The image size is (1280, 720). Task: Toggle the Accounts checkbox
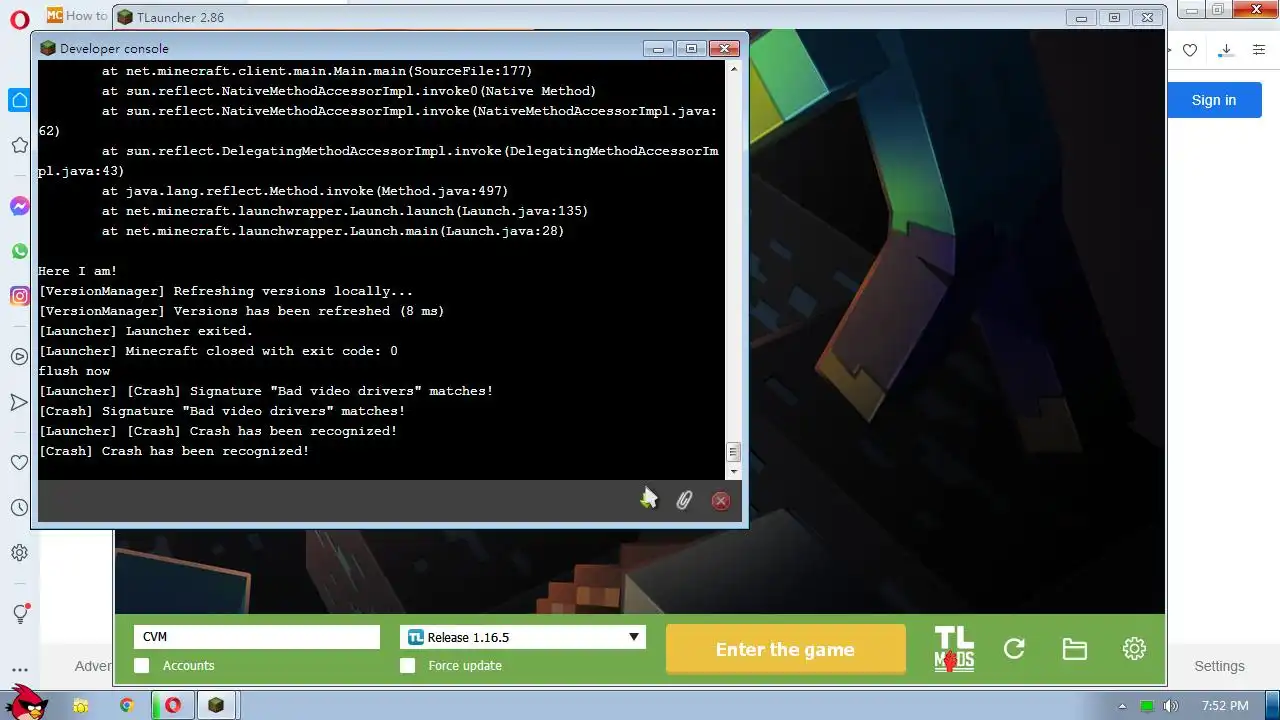pos(142,665)
